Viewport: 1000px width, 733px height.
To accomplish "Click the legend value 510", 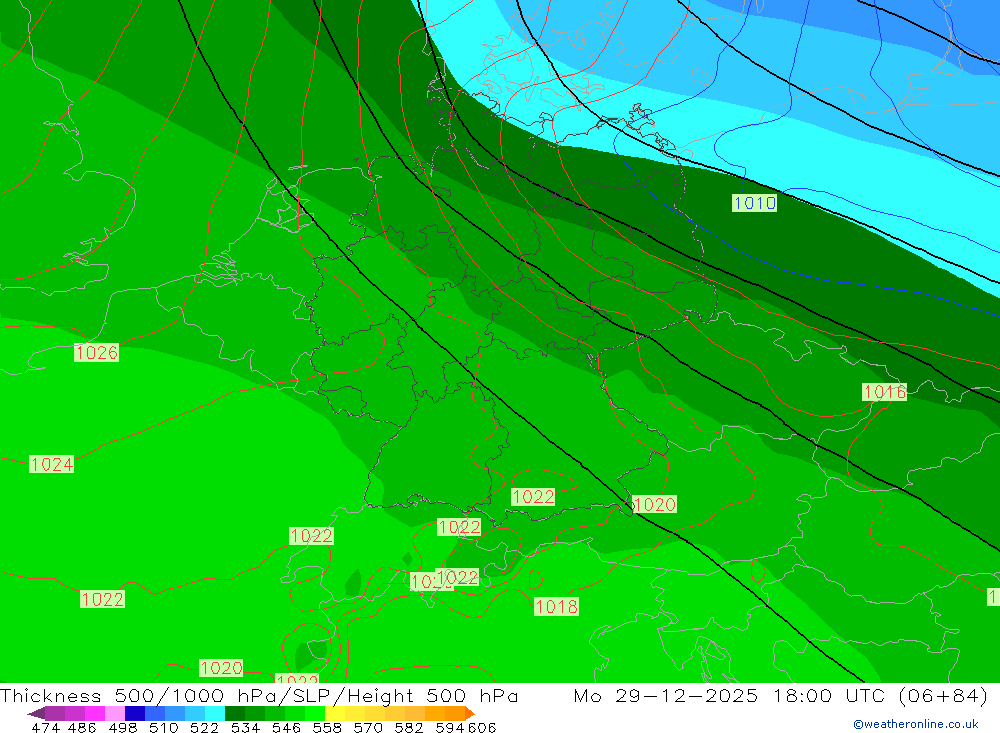I will coord(163,728).
